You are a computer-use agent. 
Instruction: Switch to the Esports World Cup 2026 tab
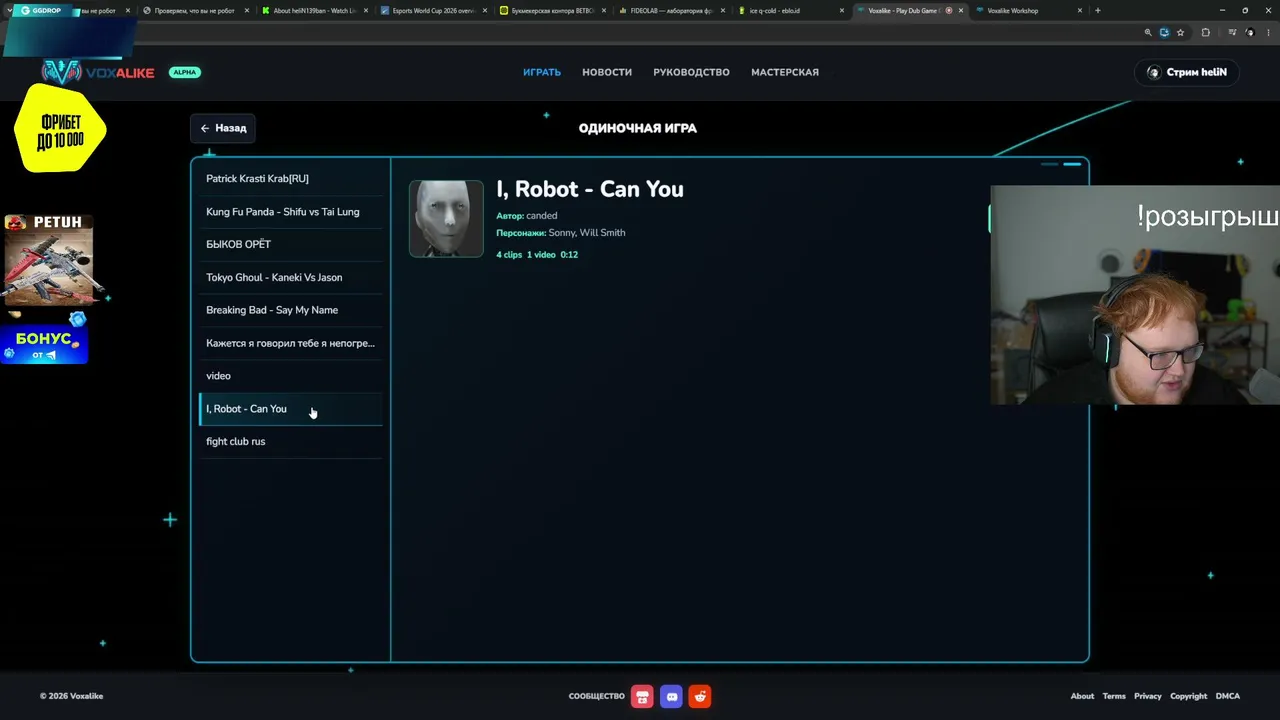[435, 11]
